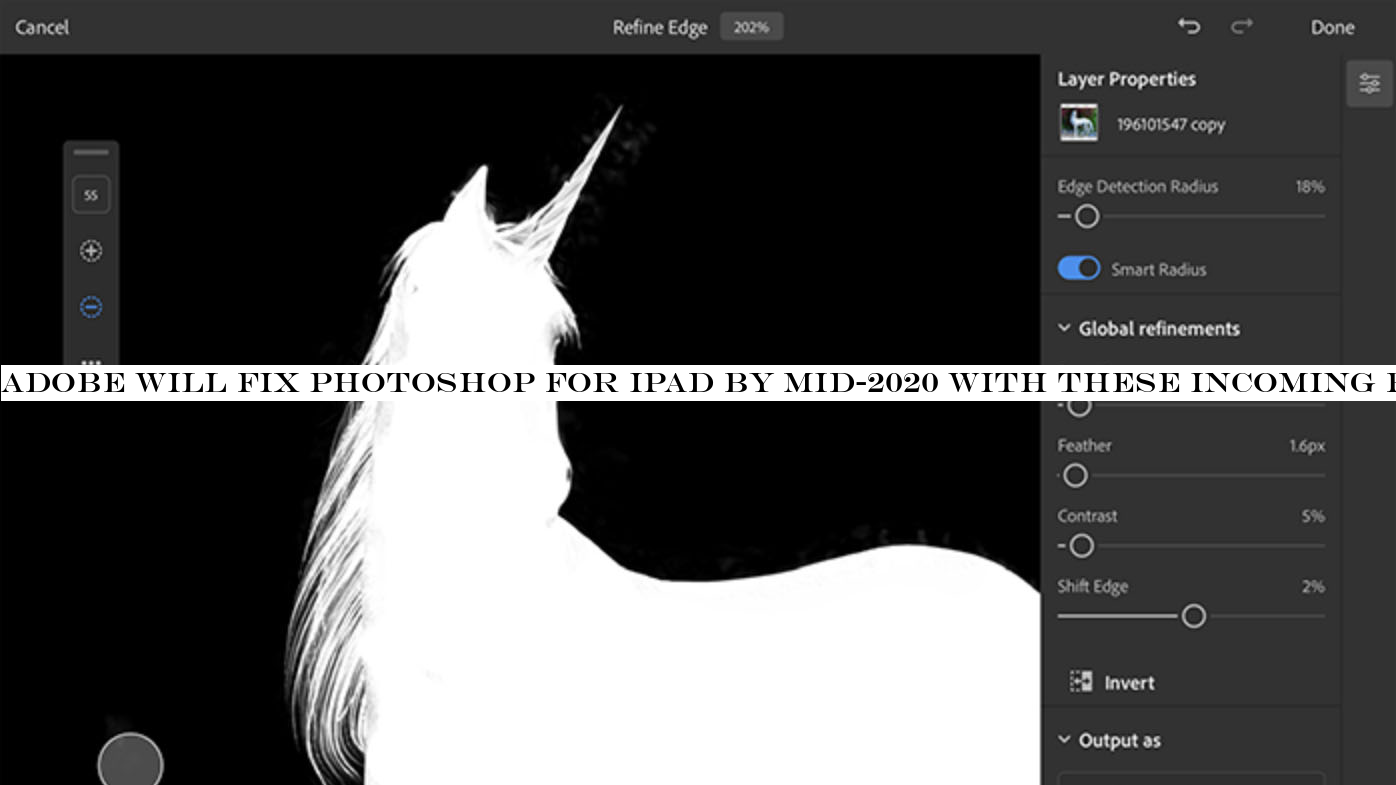Tap the toolbar drag handle bar

tap(91, 153)
